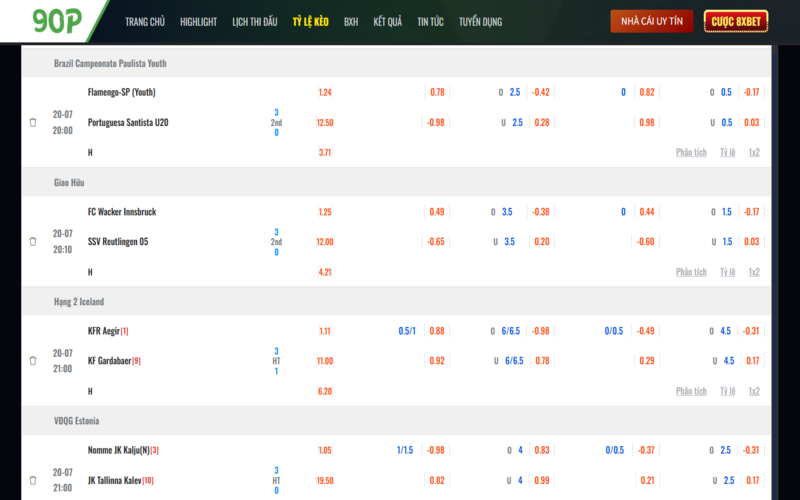Open the Trang Chủ menu
This screenshot has width=800, height=500.
tap(145, 21)
